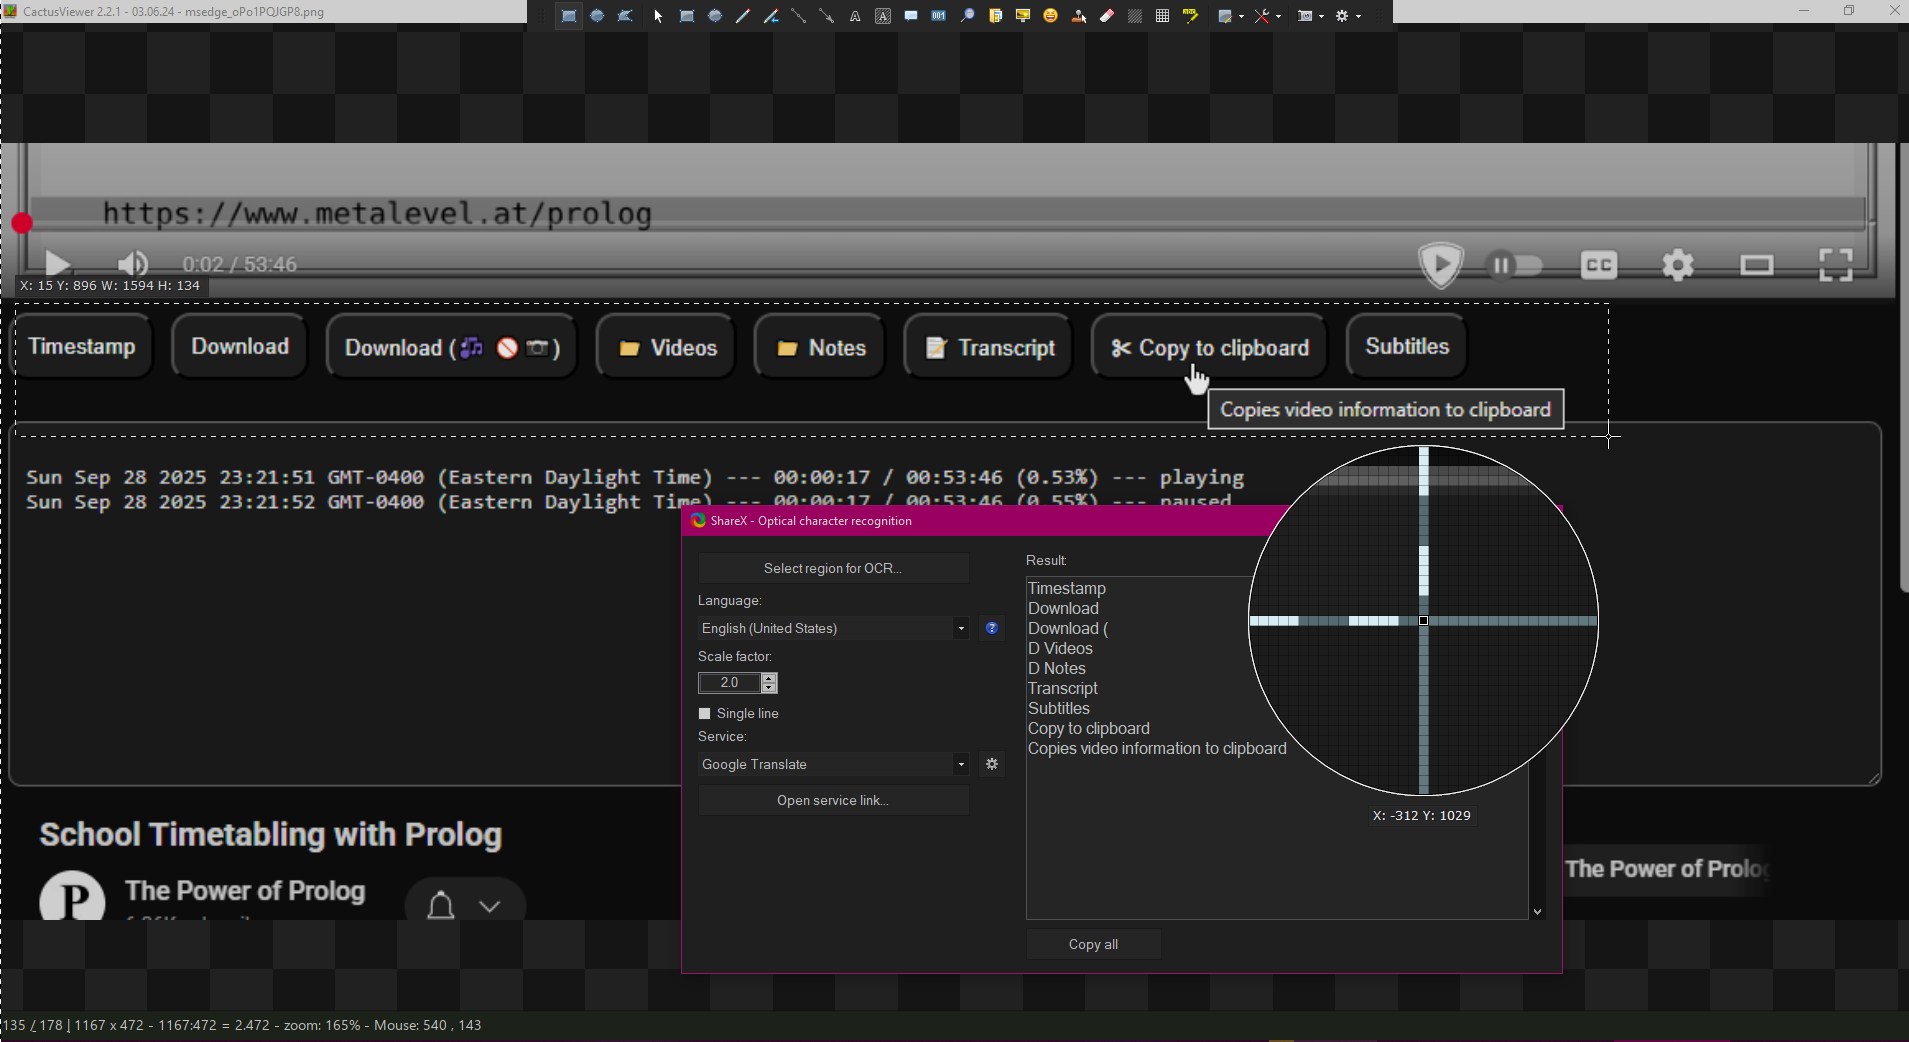Viewport: 1909px width, 1042px height.
Task: Pick the smiley sticker tool
Action: click(x=1050, y=16)
